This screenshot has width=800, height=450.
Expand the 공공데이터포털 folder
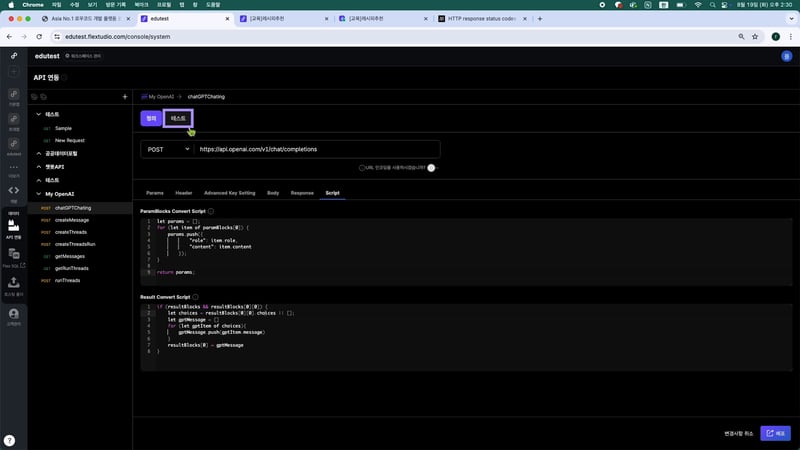pos(38,153)
